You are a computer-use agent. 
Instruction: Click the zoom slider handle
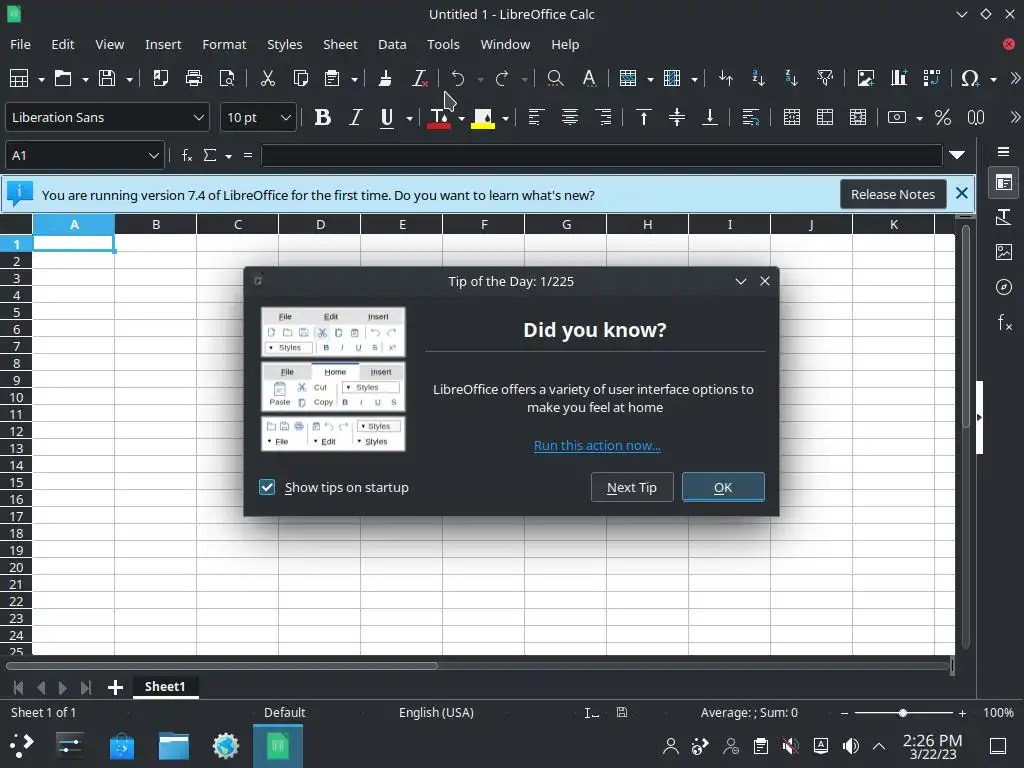coord(903,713)
